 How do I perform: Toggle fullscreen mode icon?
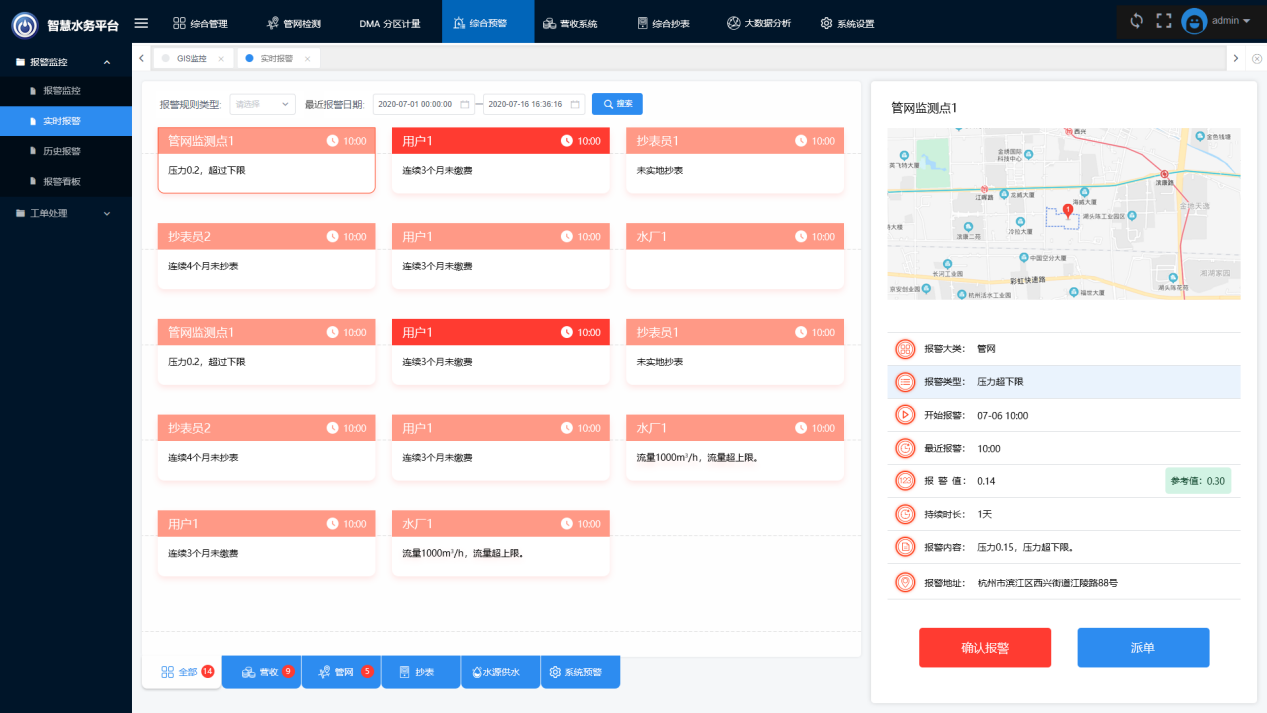coord(1163,21)
